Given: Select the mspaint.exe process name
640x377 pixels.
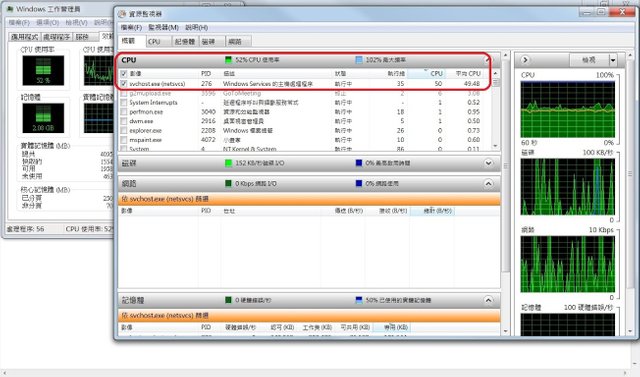Looking at the screenshot, I should [x=146, y=140].
